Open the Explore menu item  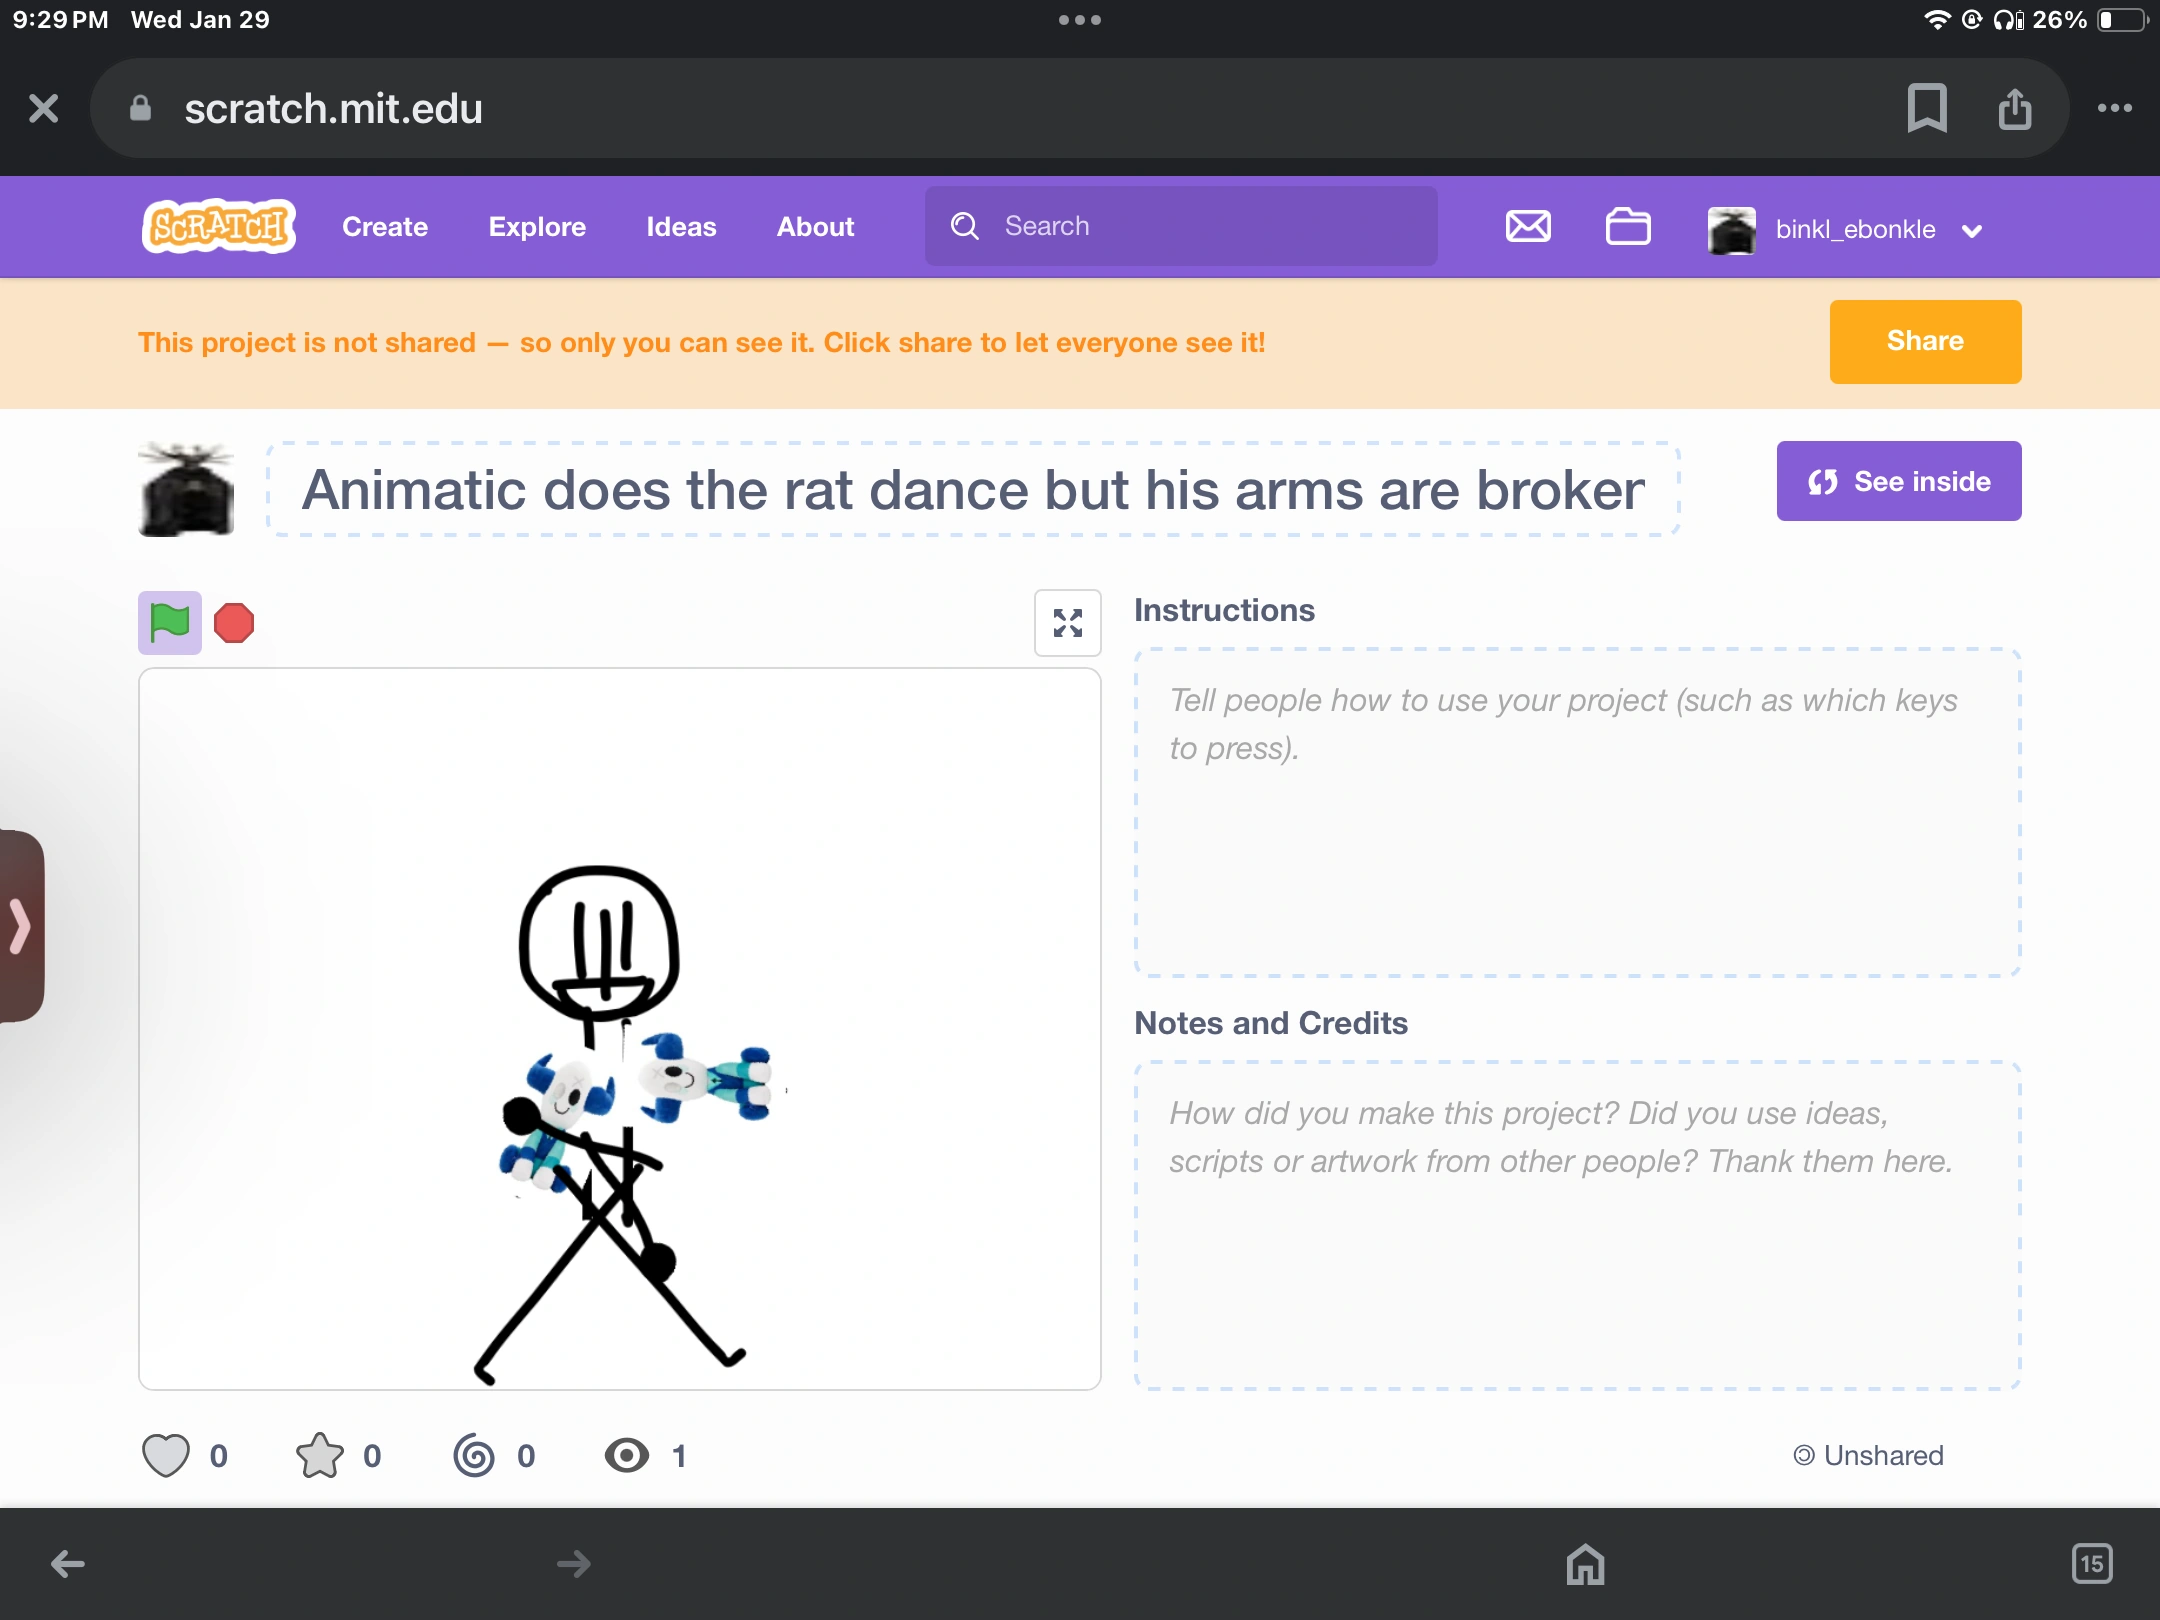pyautogui.click(x=537, y=227)
